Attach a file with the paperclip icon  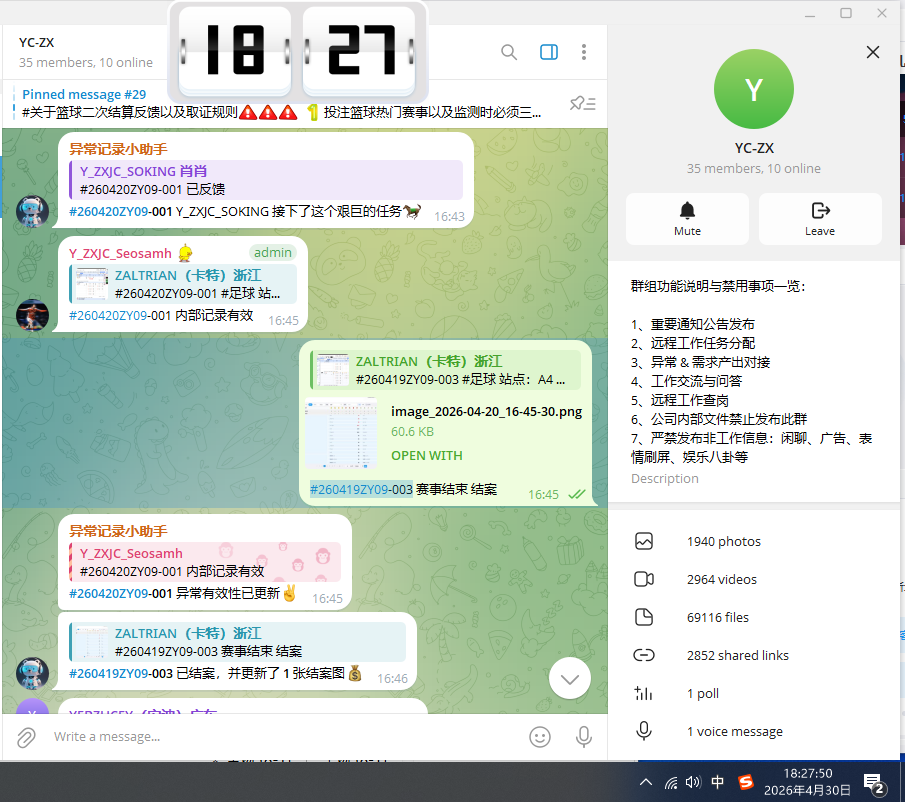26,737
